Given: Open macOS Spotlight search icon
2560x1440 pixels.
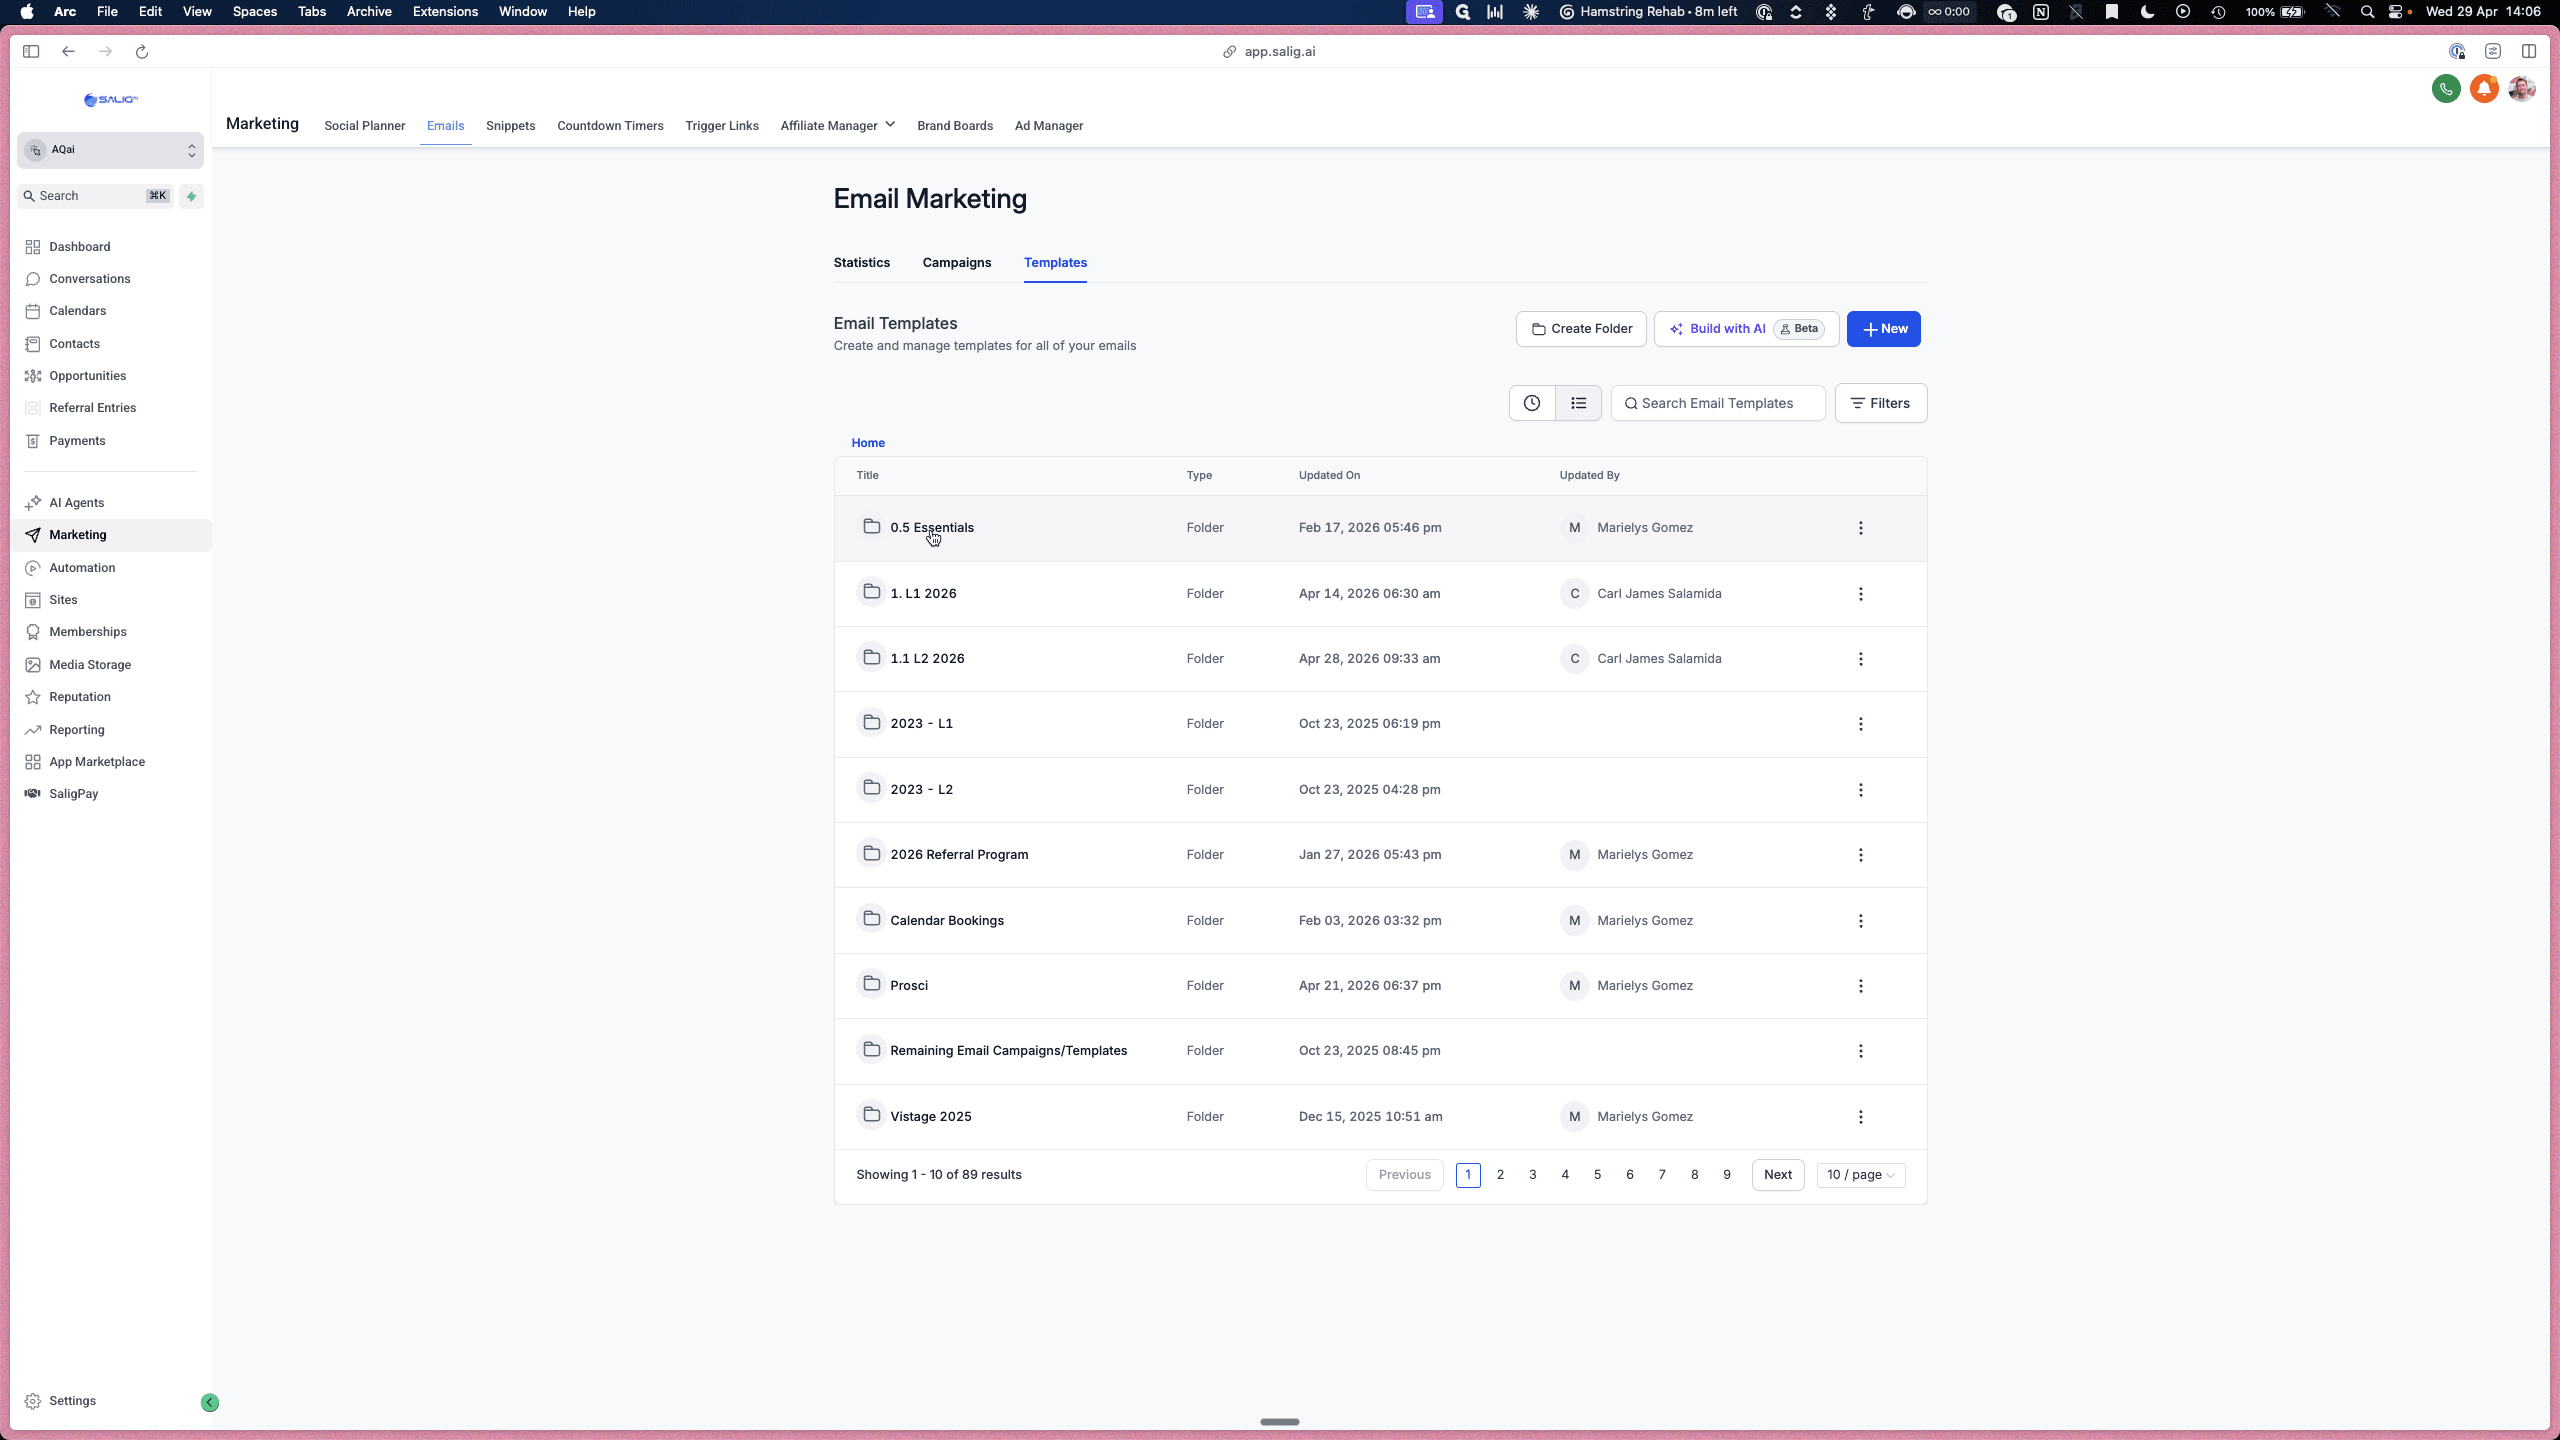Looking at the screenshot, I should pos(2366,12).
